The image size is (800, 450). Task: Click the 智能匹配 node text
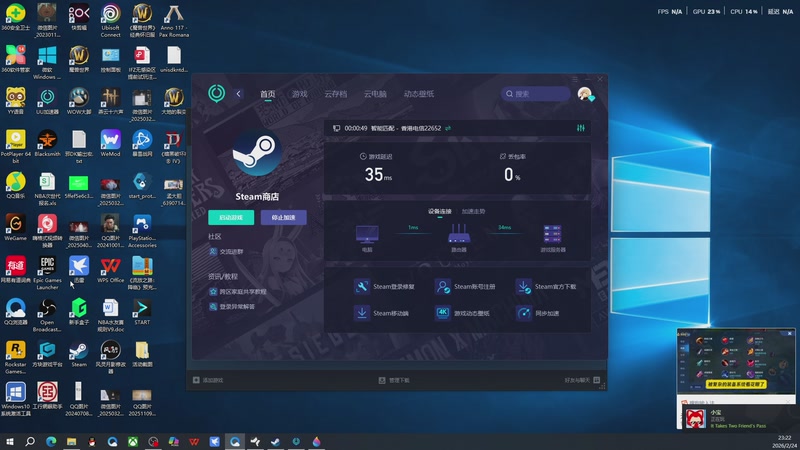point(383,128)
